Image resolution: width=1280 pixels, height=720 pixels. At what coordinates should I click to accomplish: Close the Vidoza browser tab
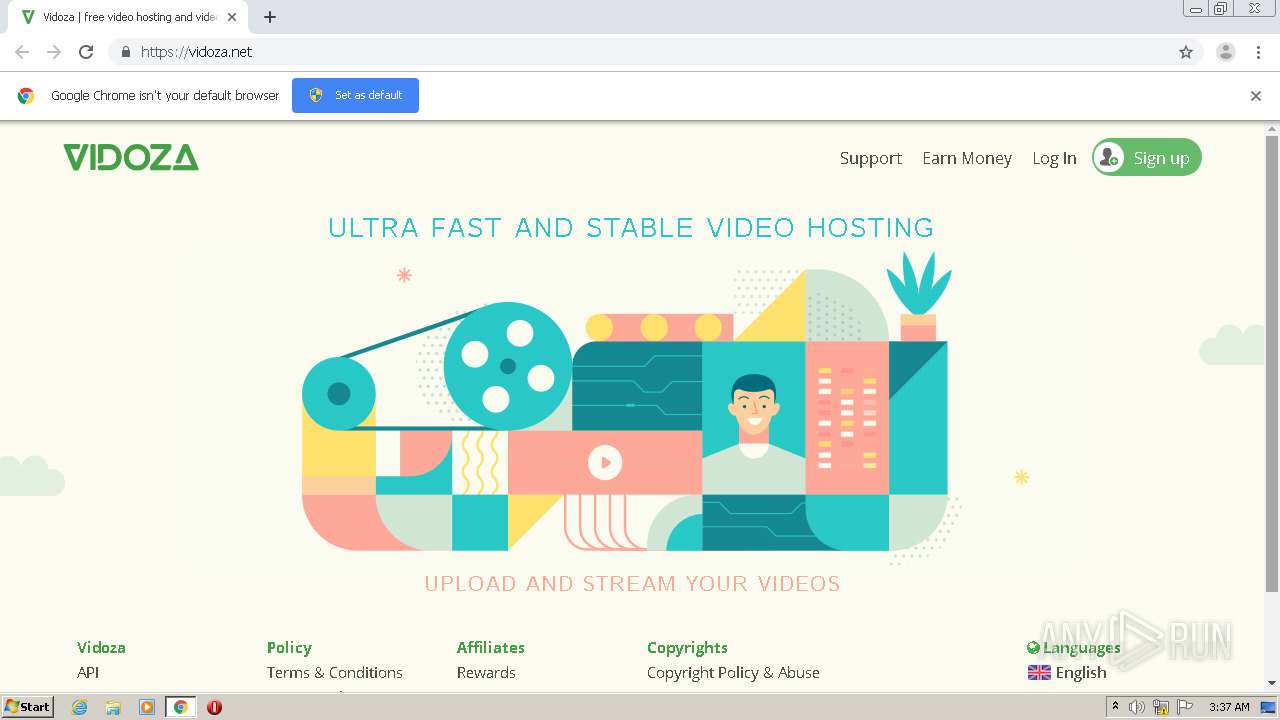[232, 17]
